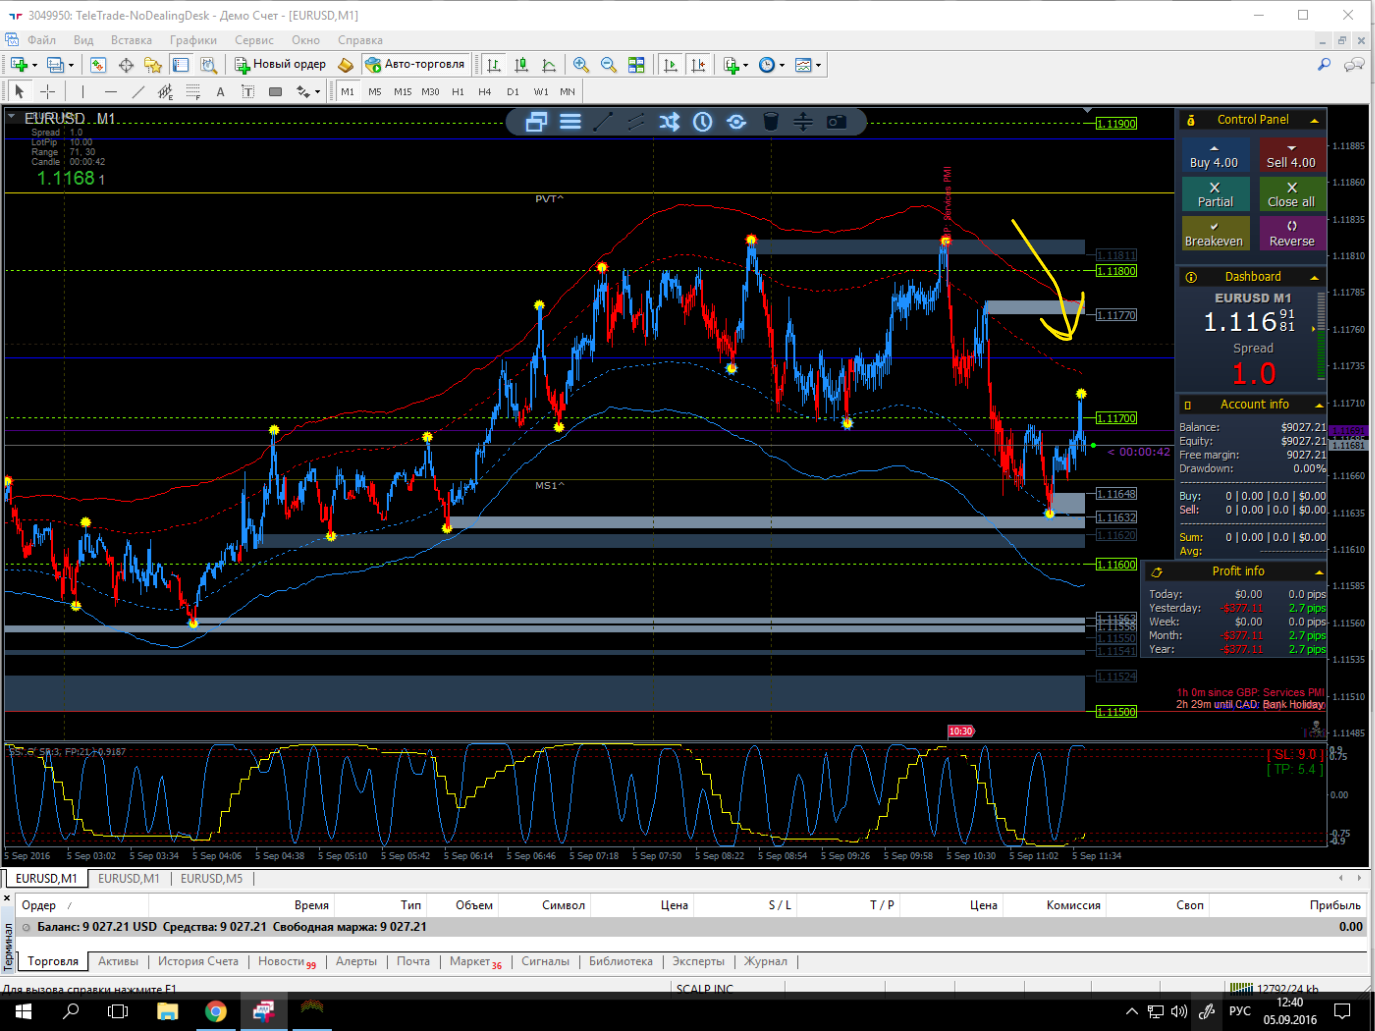The height and width of the screenshot is (1031, 1375).
Task: Open the Справка menu
Action: point(360,40)
